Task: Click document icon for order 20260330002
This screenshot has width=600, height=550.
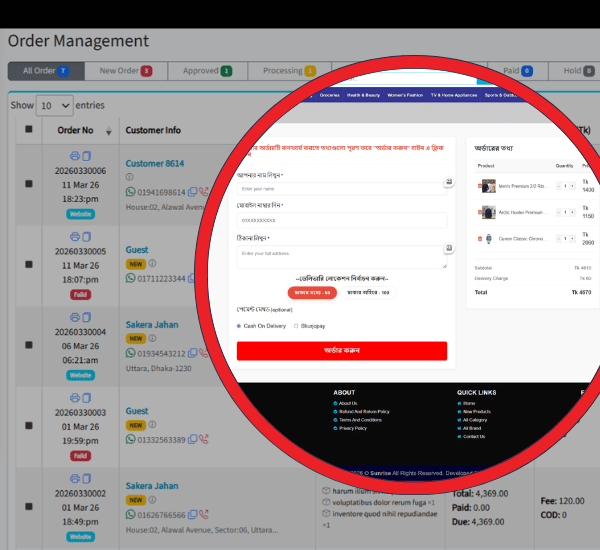Action: (87, 478)
